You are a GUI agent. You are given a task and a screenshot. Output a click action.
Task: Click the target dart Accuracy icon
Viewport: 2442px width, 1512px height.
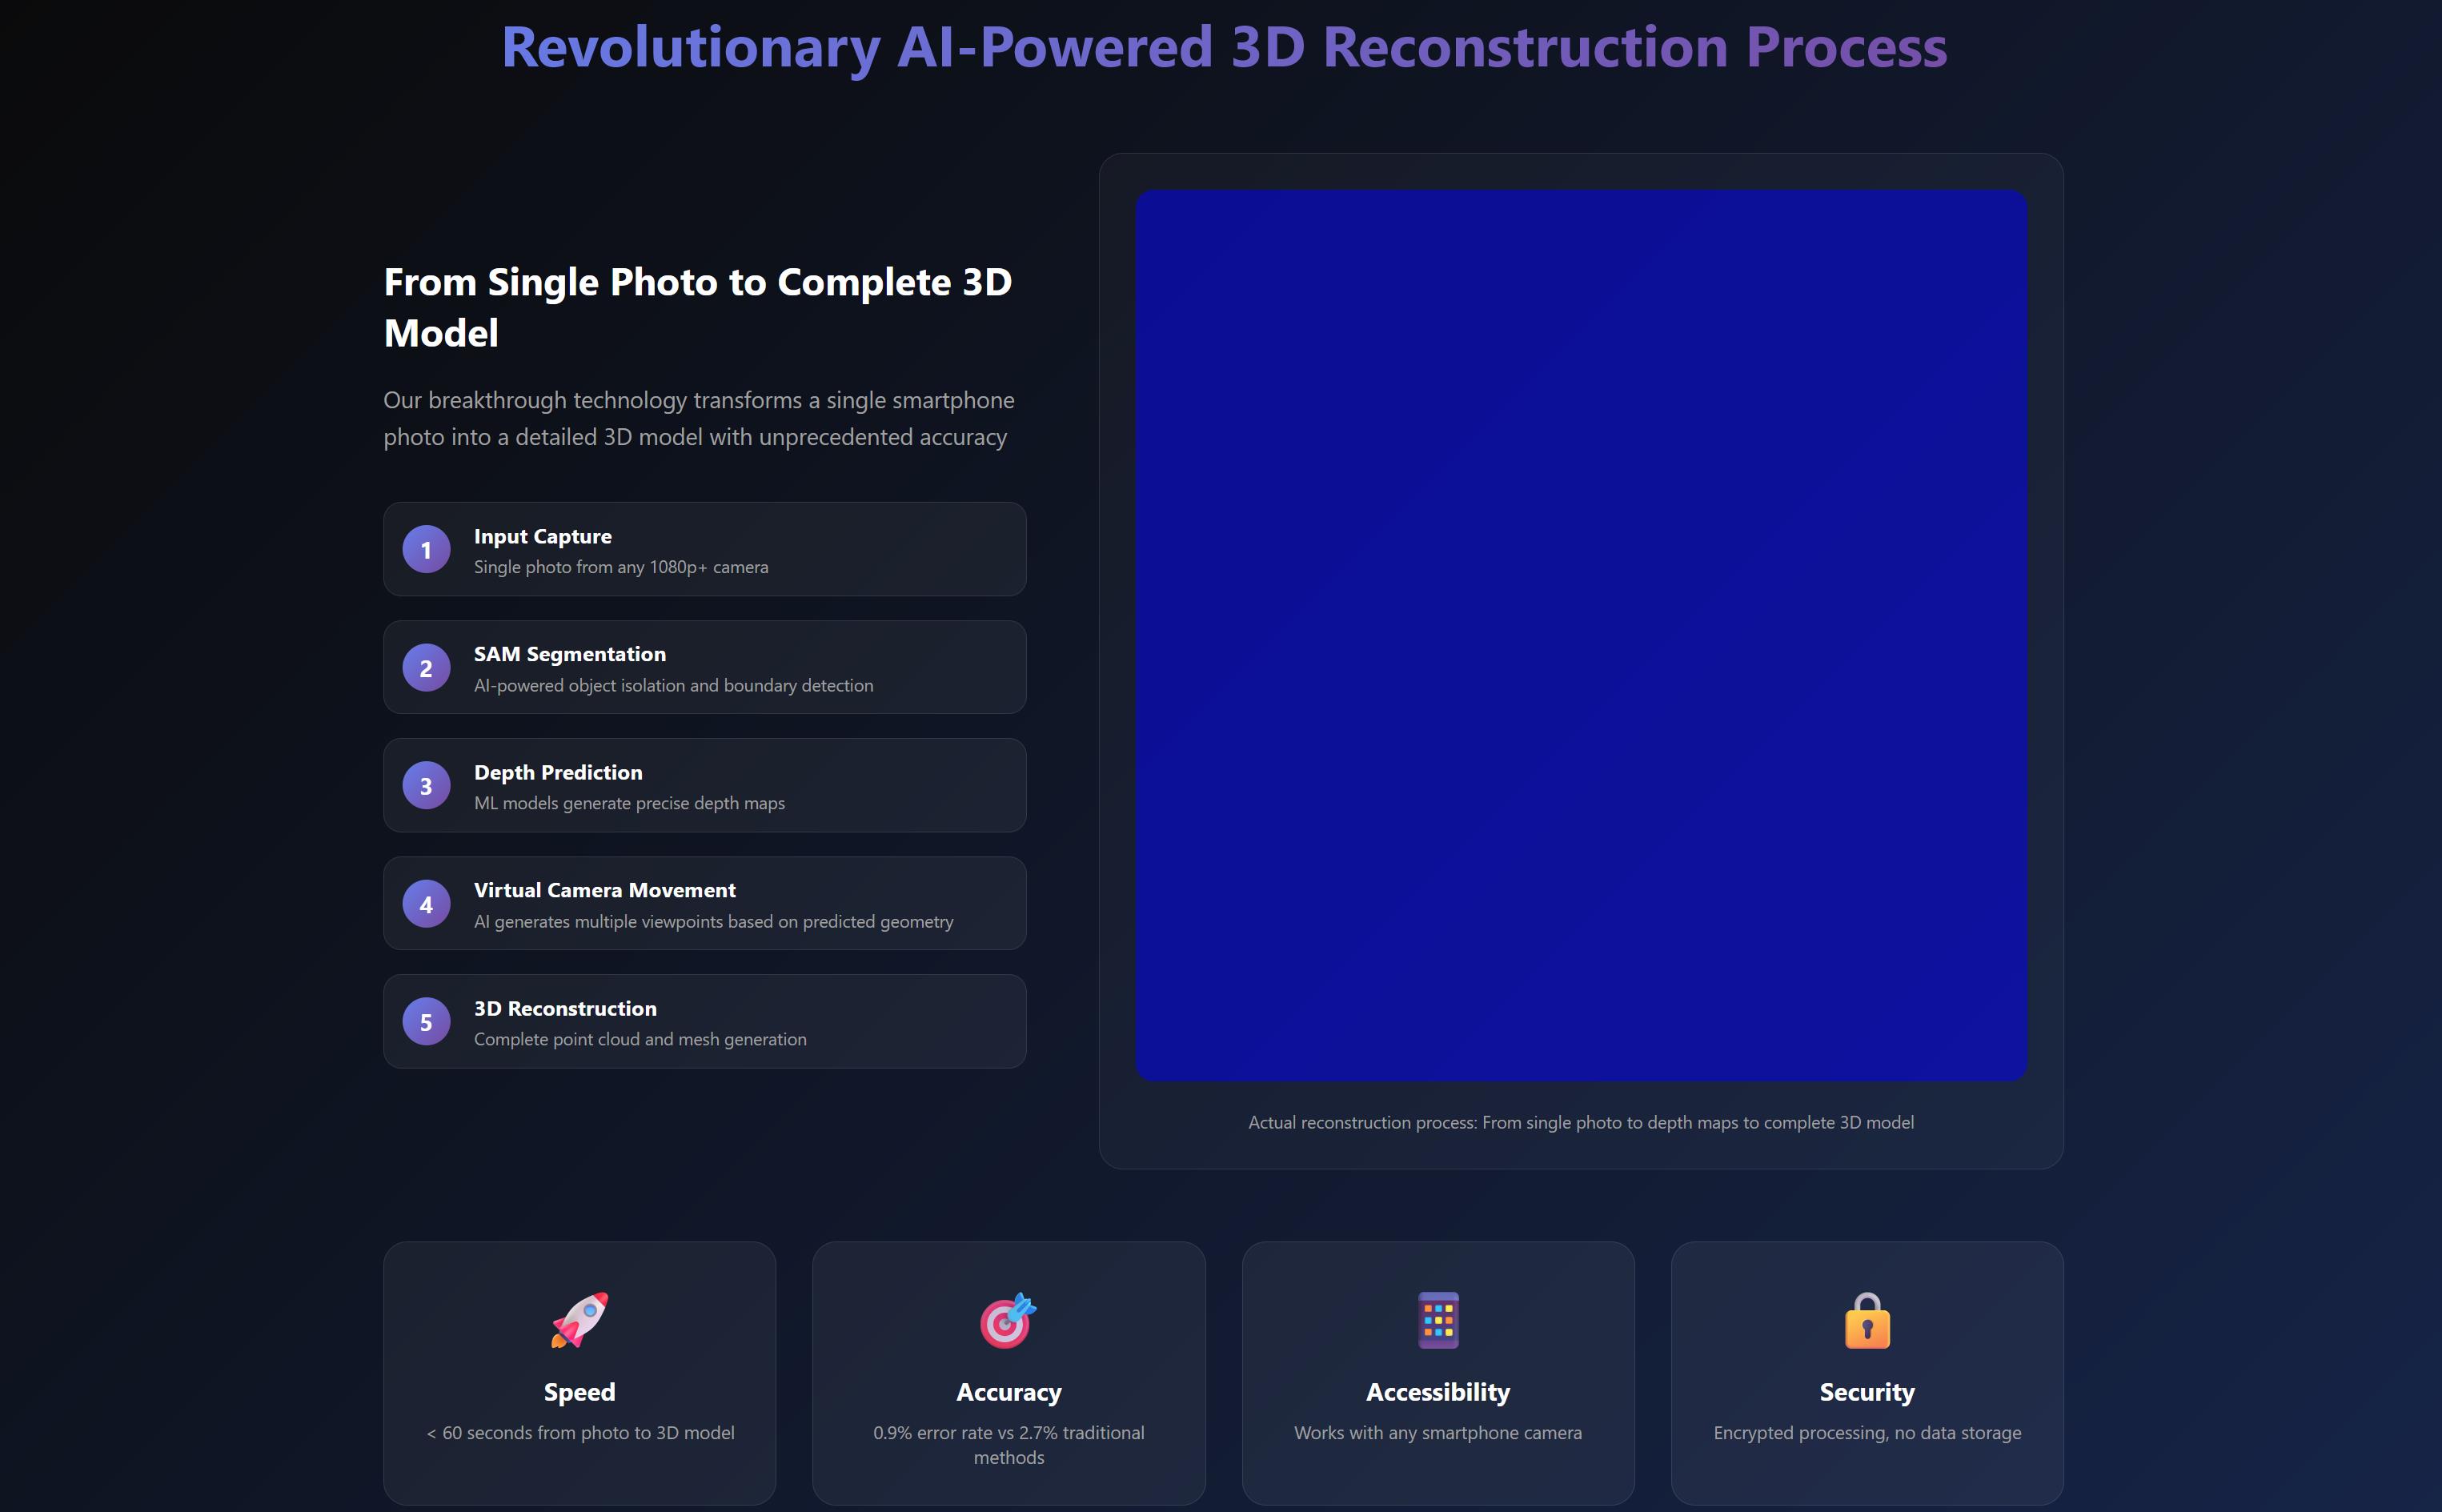coord(1008,1320)
